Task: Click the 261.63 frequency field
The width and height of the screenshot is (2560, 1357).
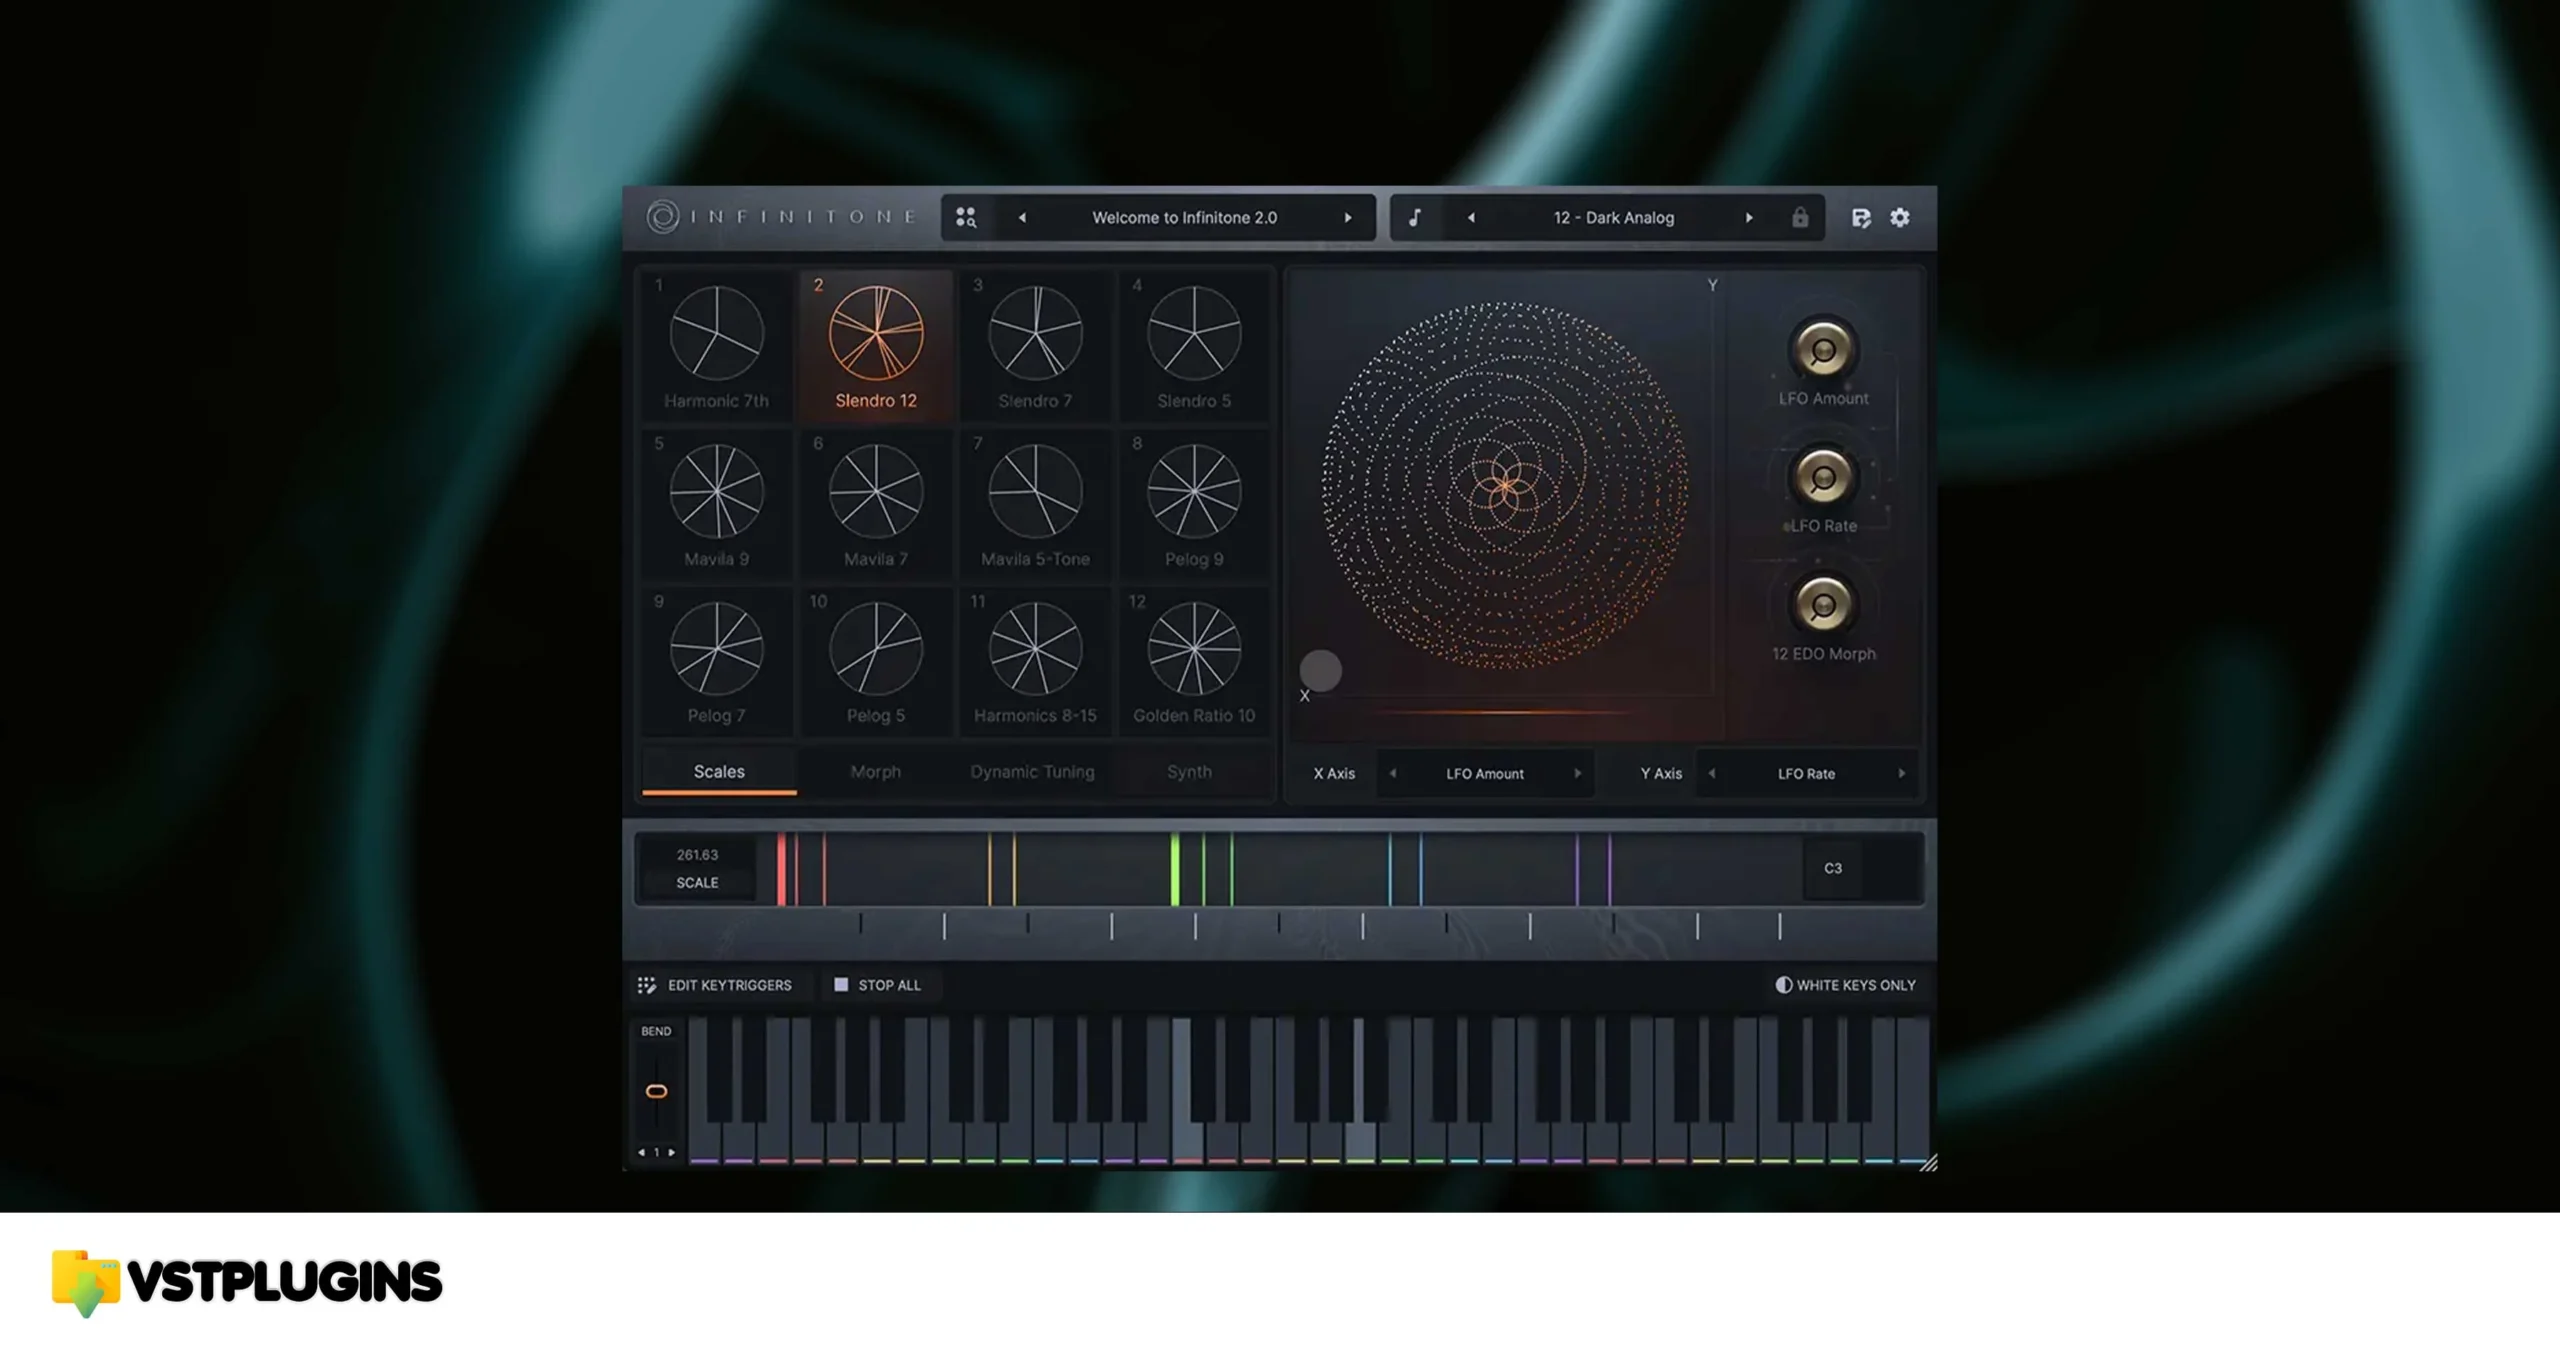Action: [697, 855]
